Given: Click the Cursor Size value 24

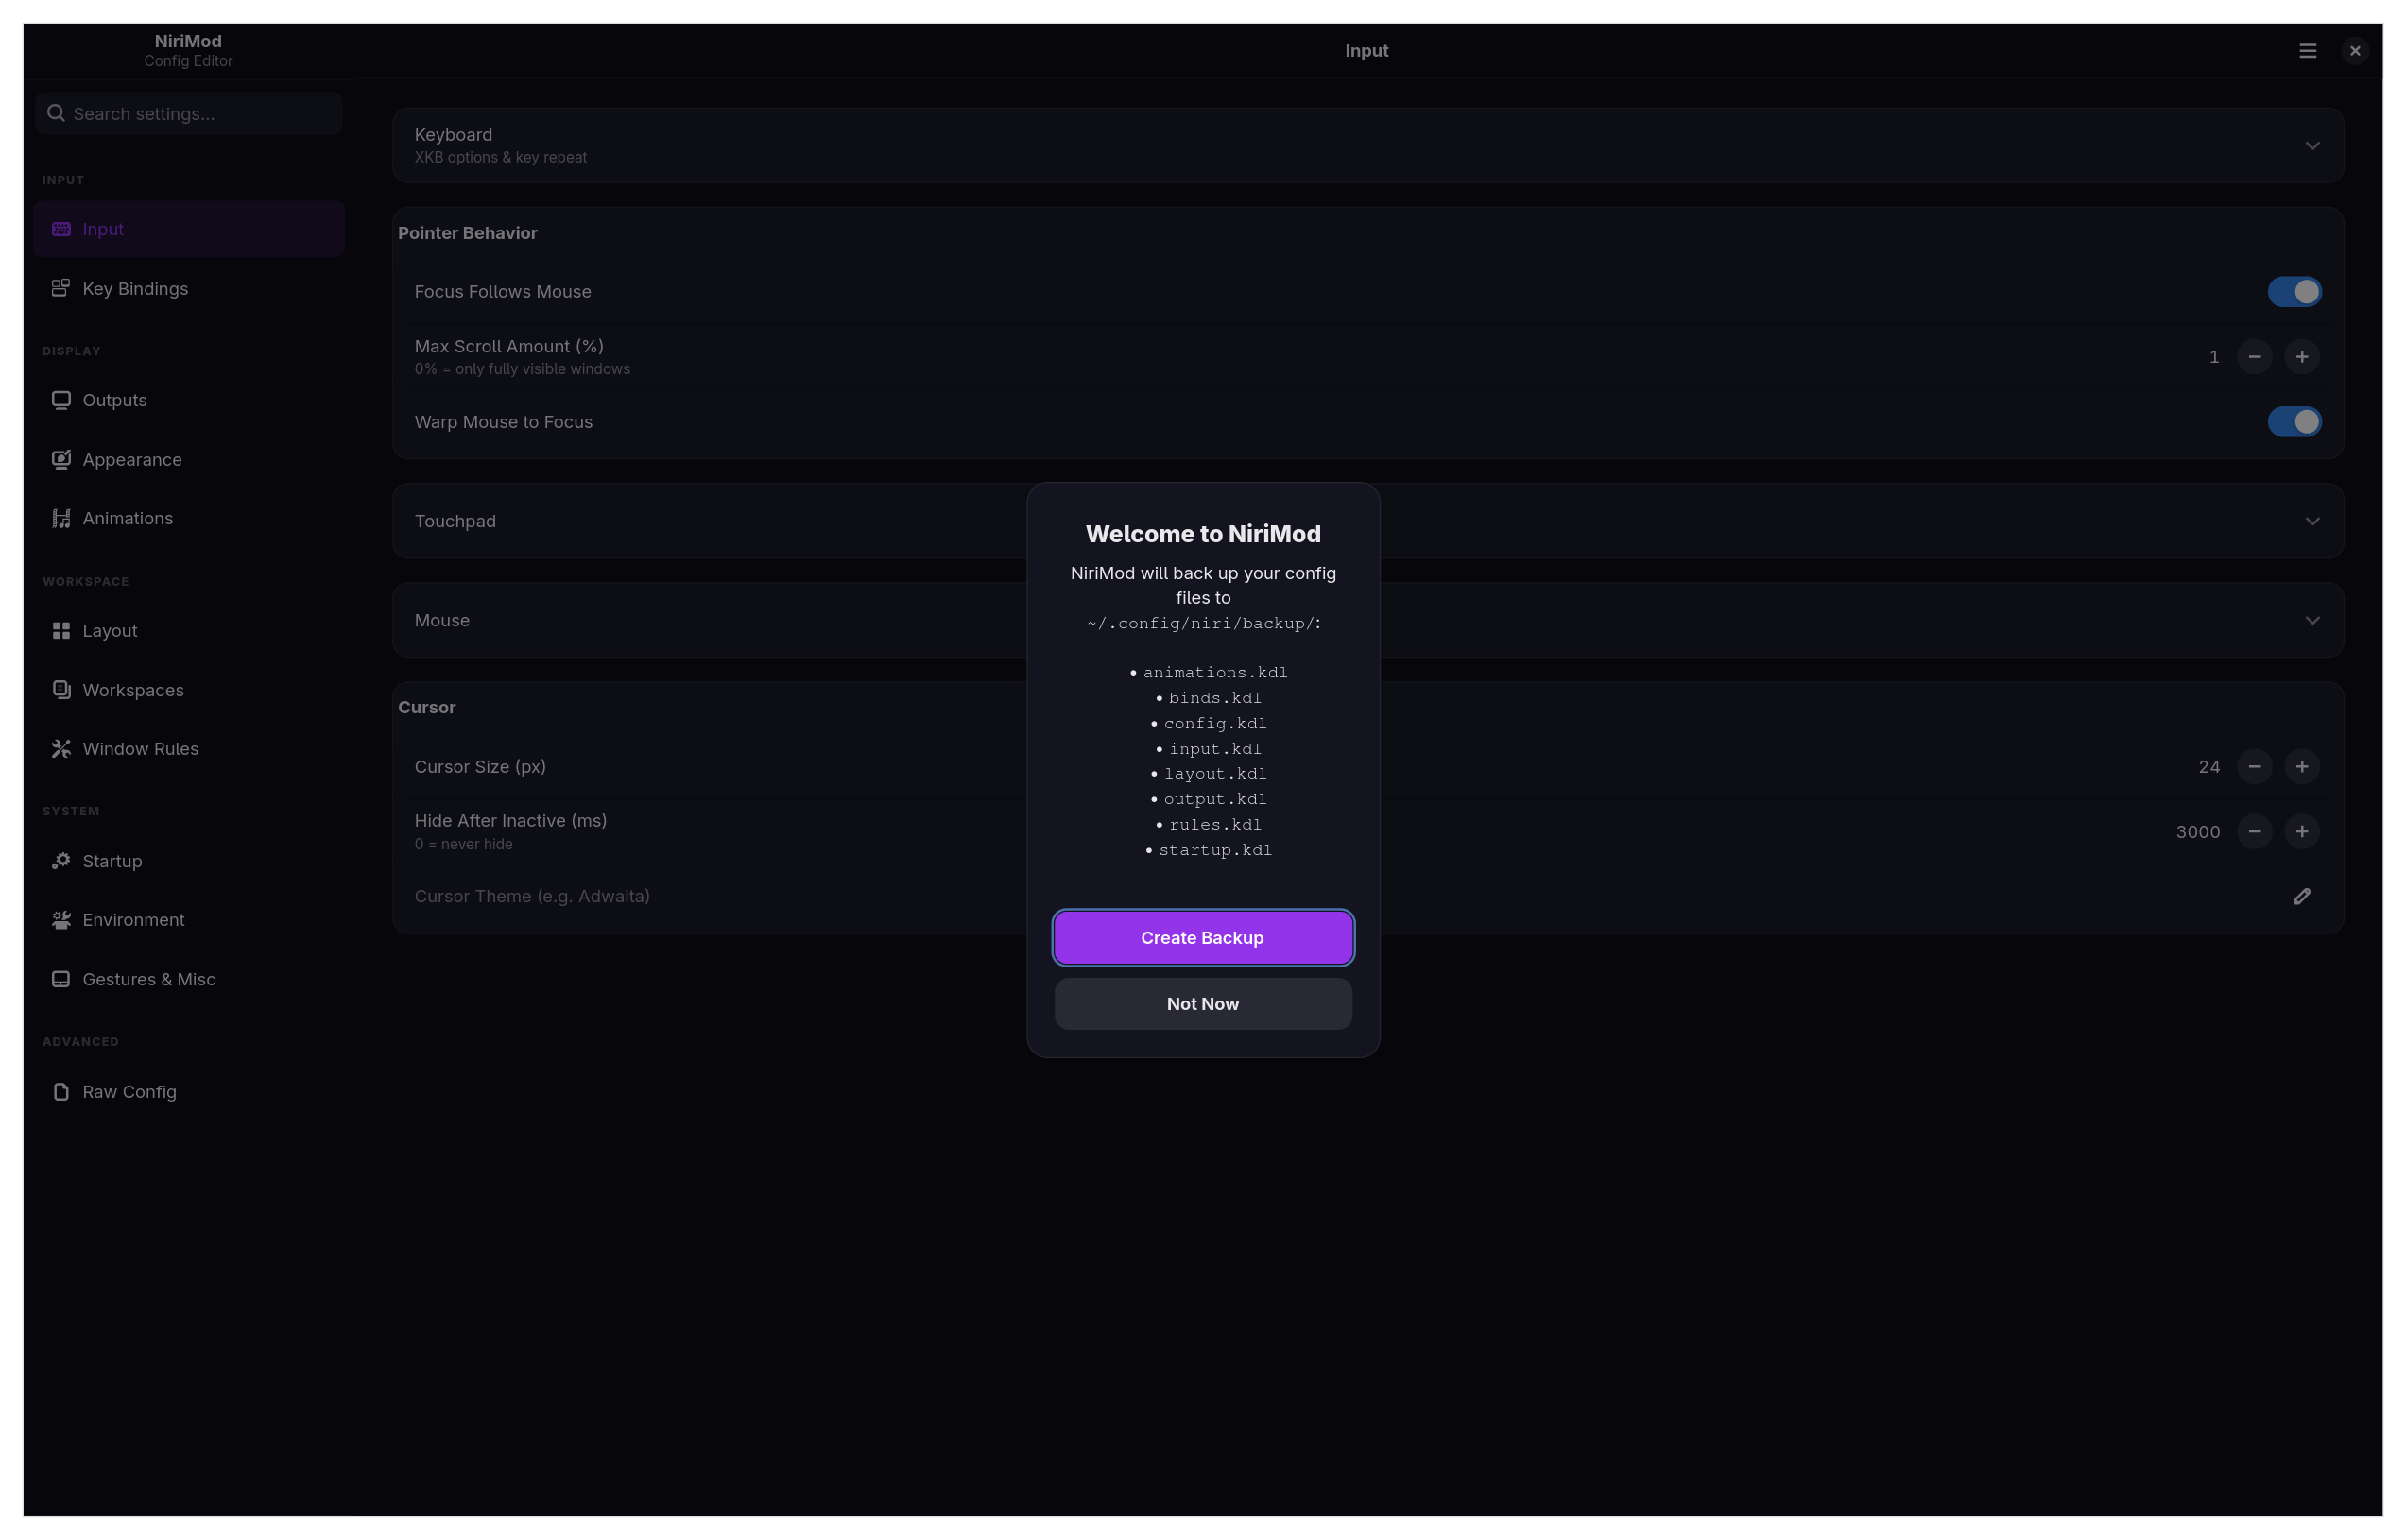Looking at the screenshot, I should coord(2208,767).
